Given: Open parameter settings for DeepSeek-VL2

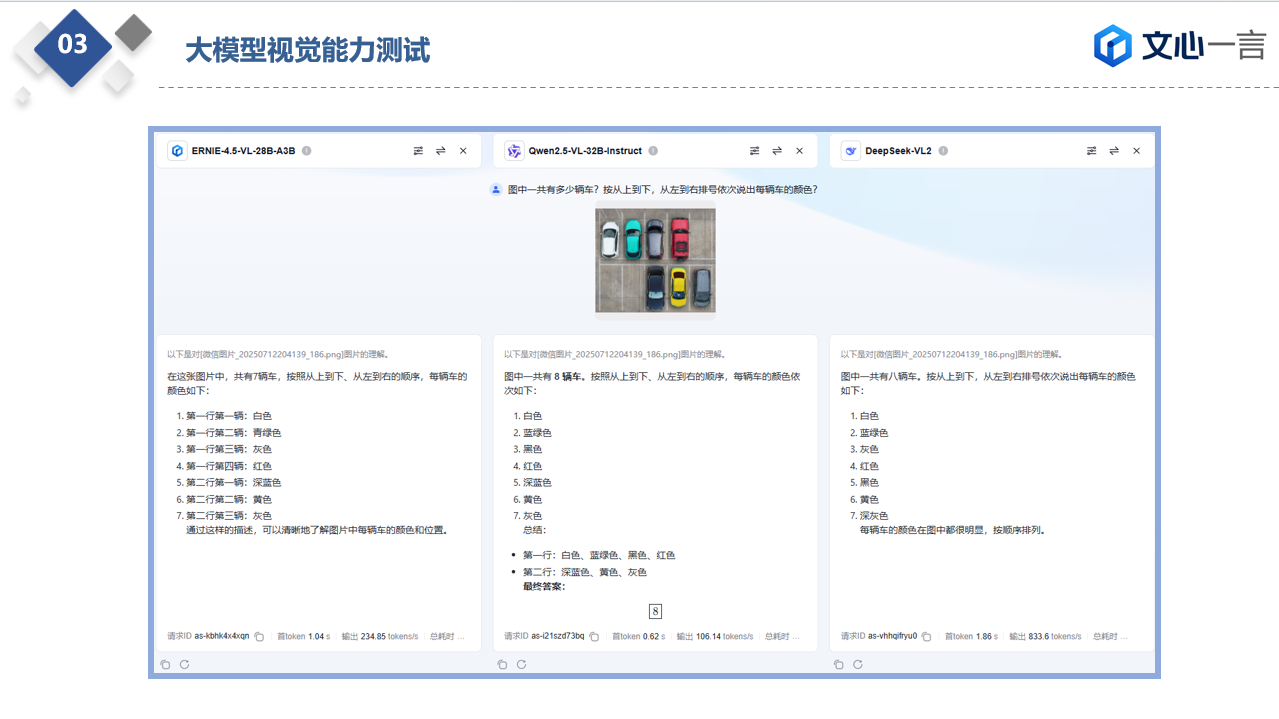Looking at the screenshot, I should tap(1092, 151).
